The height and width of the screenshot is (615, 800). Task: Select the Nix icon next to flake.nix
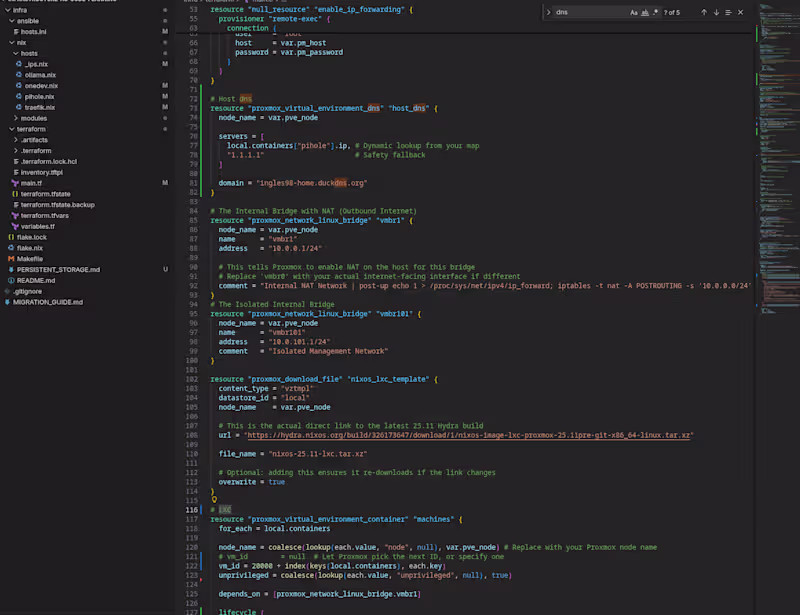pos(11,248)
